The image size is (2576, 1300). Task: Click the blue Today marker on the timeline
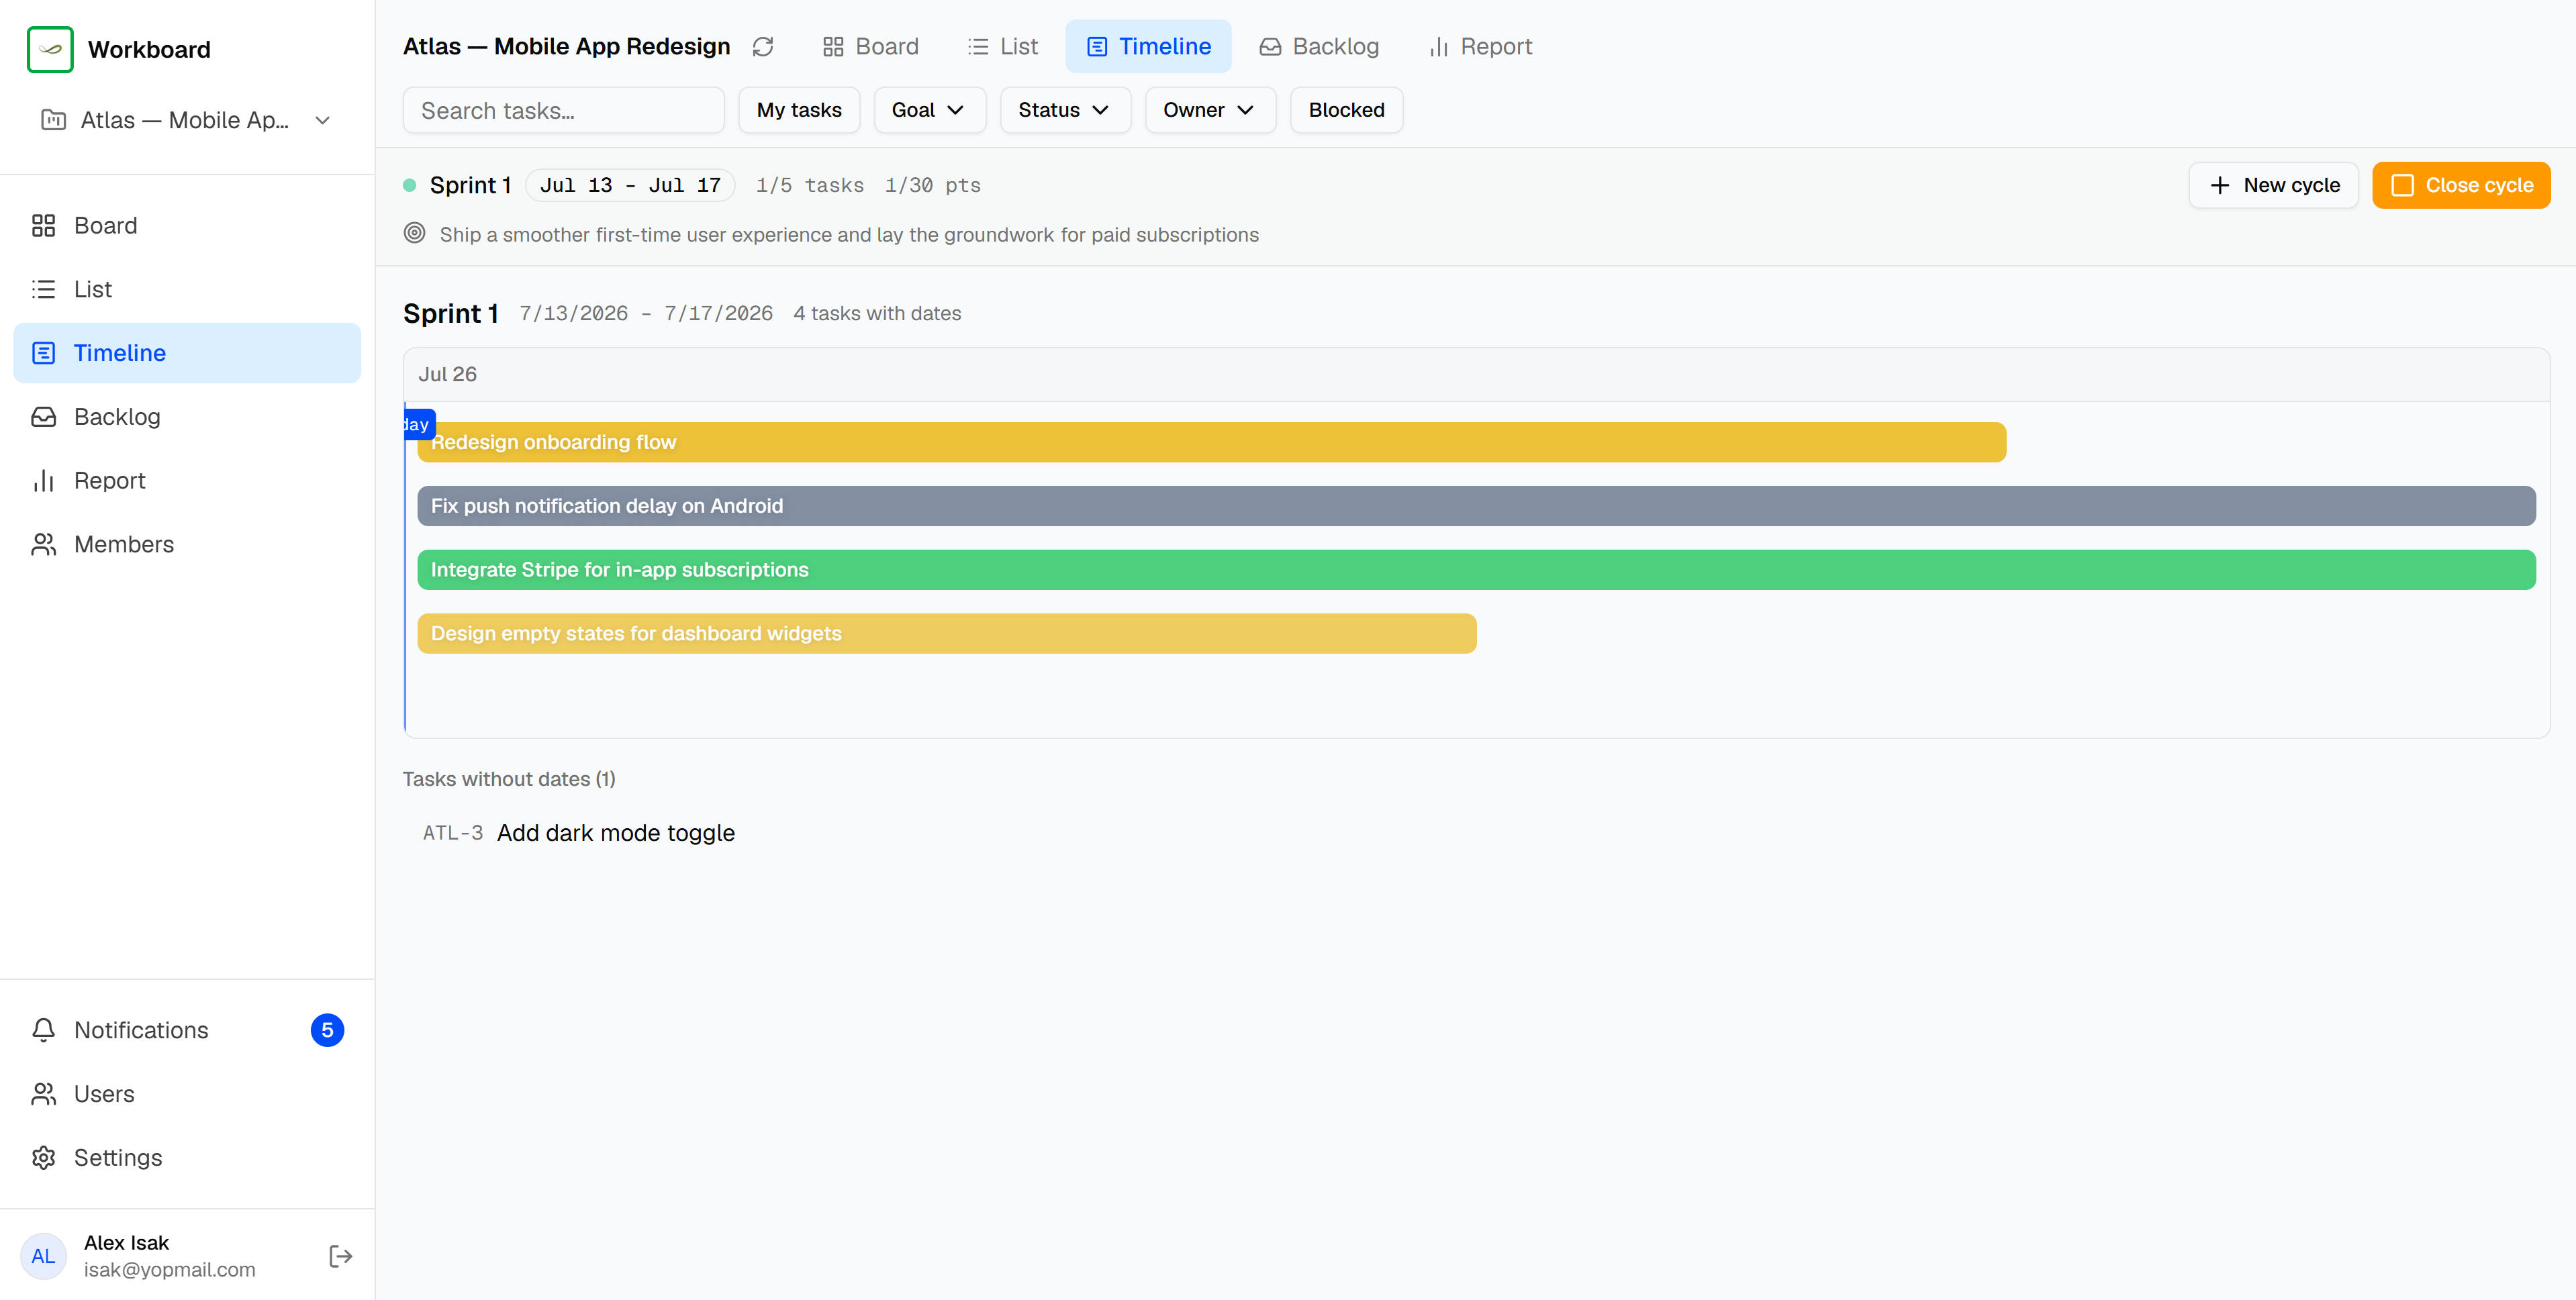click(419, 425)
